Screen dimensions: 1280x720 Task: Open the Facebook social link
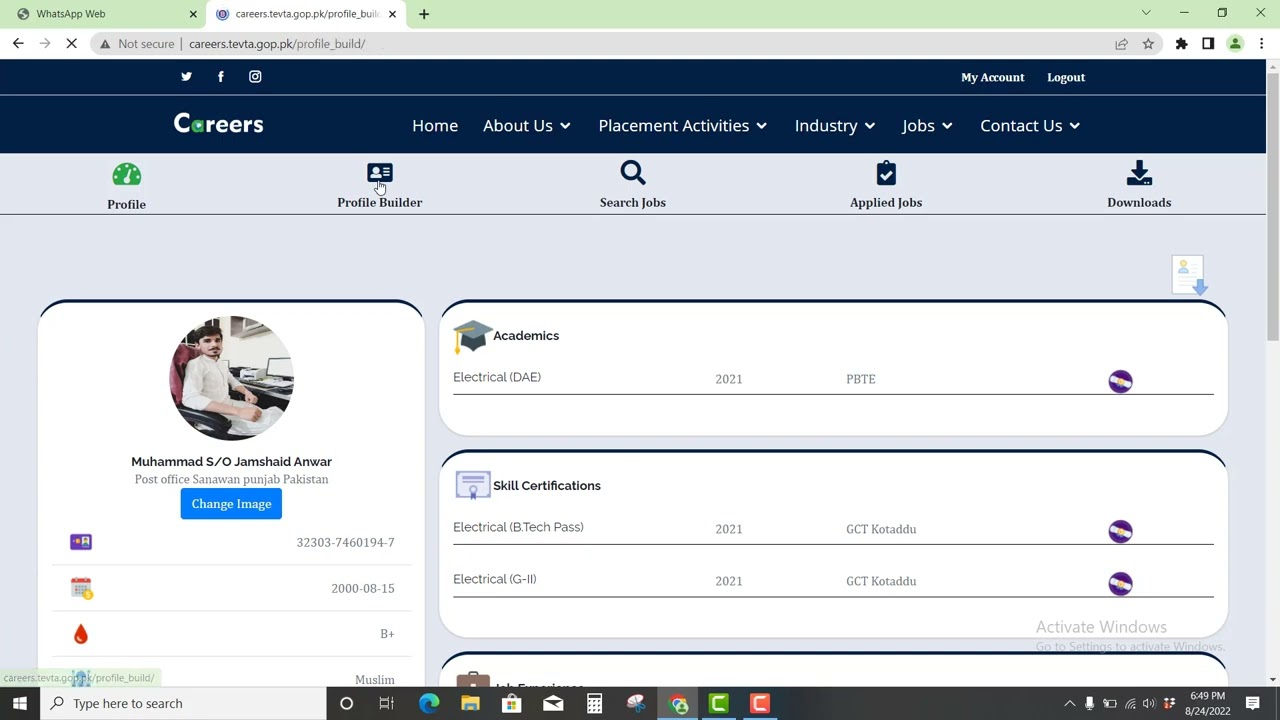(x=221, y=77)
